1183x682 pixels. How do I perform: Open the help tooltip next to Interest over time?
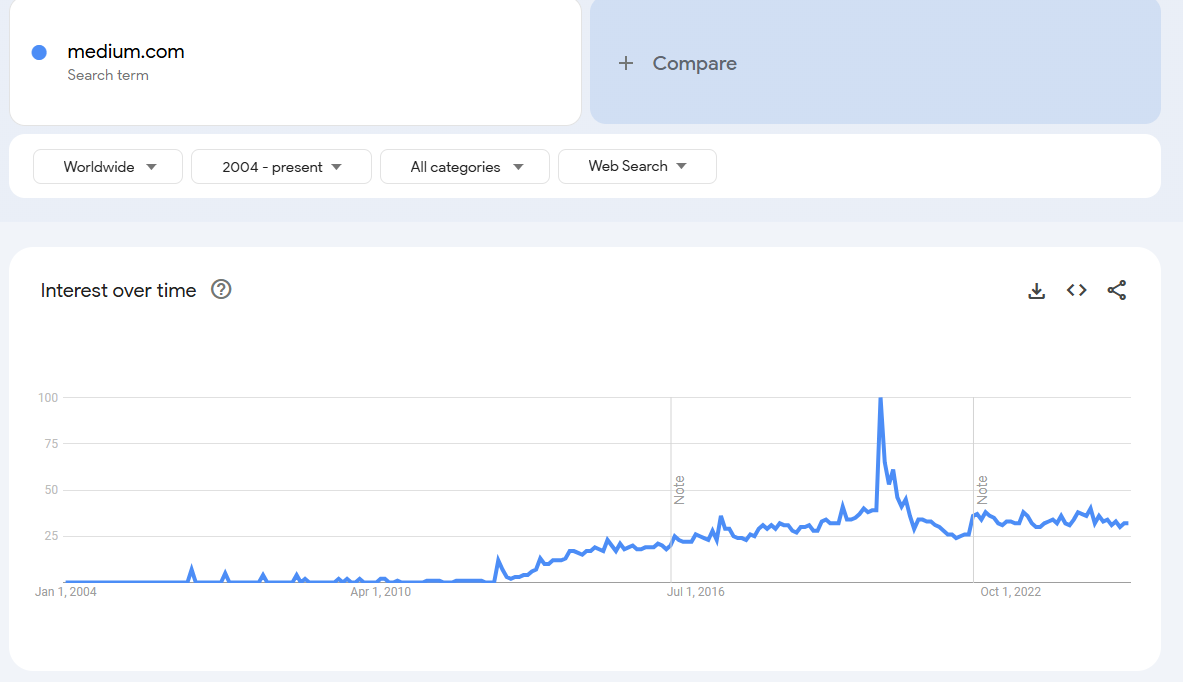[x=221, y=289]
